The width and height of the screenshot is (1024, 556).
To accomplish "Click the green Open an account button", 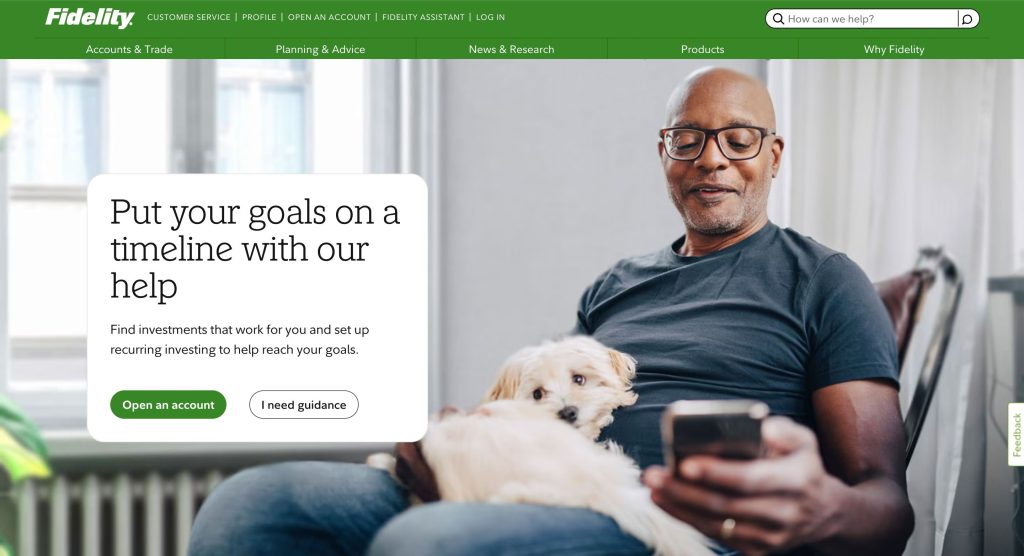I will point(168,405).
